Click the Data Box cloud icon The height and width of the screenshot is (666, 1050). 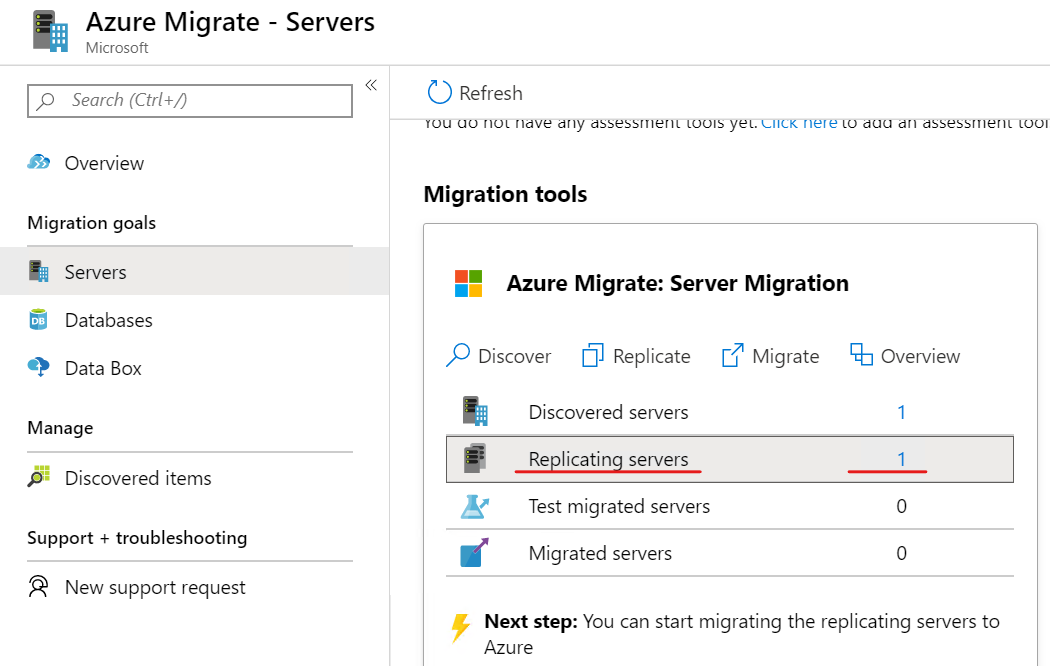tap(39, 367)
